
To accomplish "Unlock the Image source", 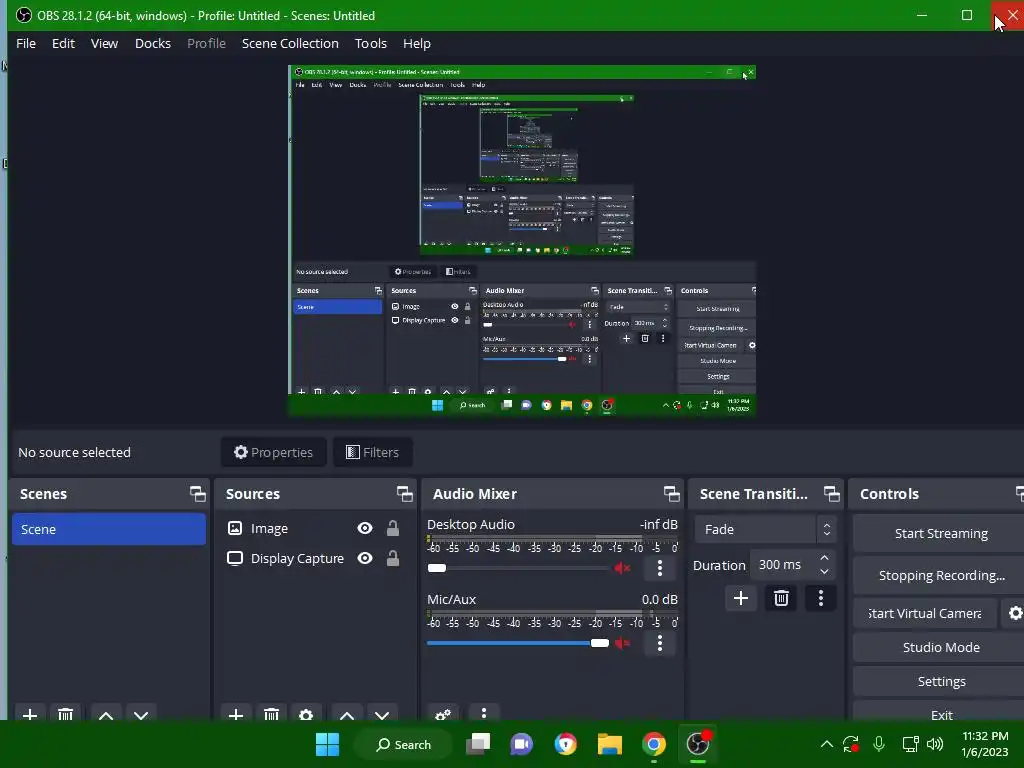I will point(392,528).
